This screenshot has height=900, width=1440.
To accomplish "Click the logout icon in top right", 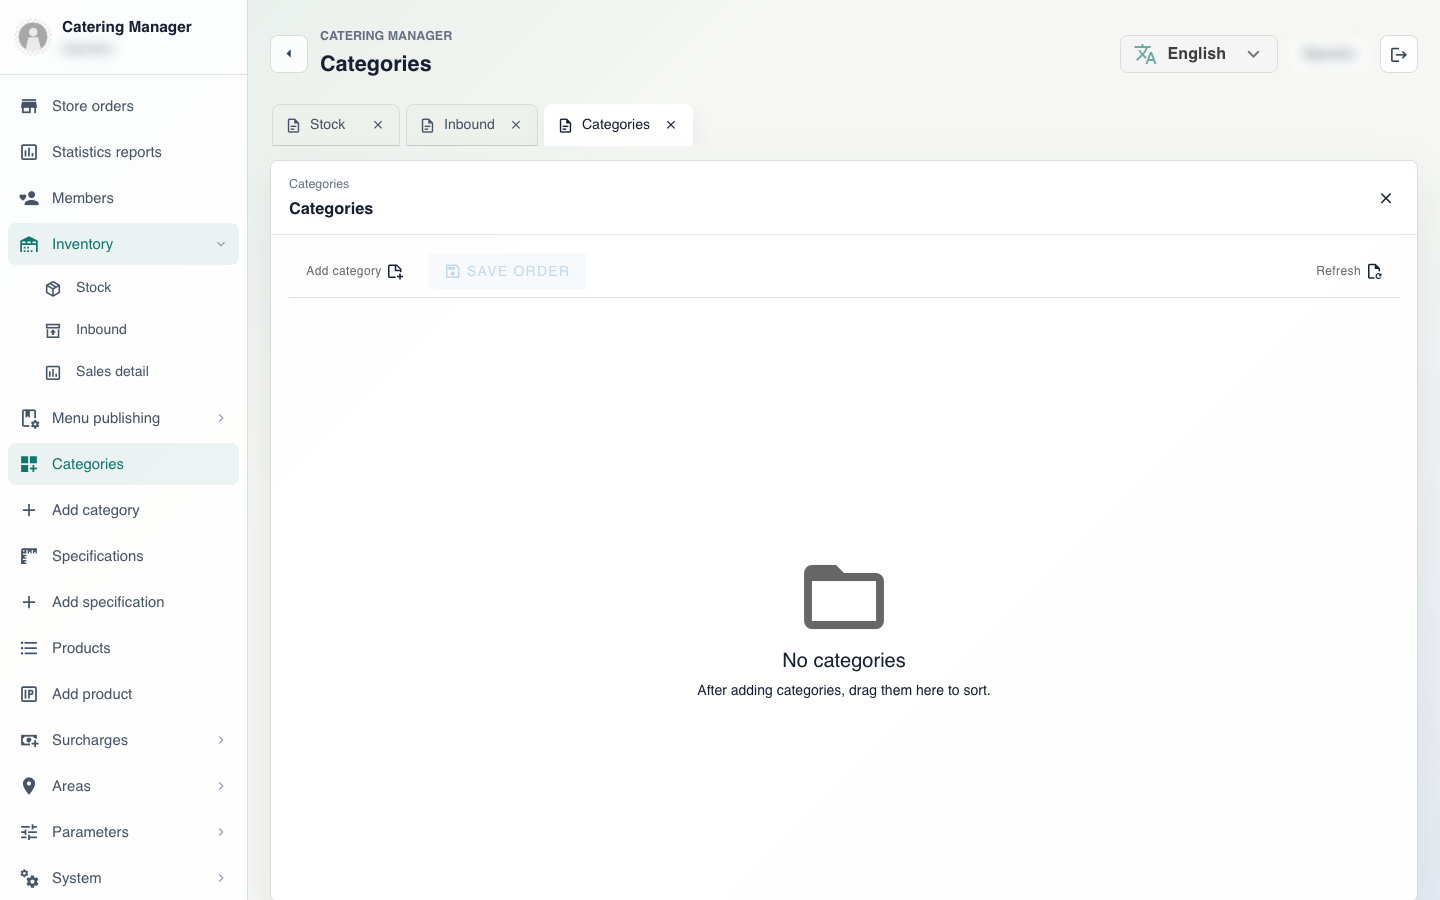I will (1398, 54).
